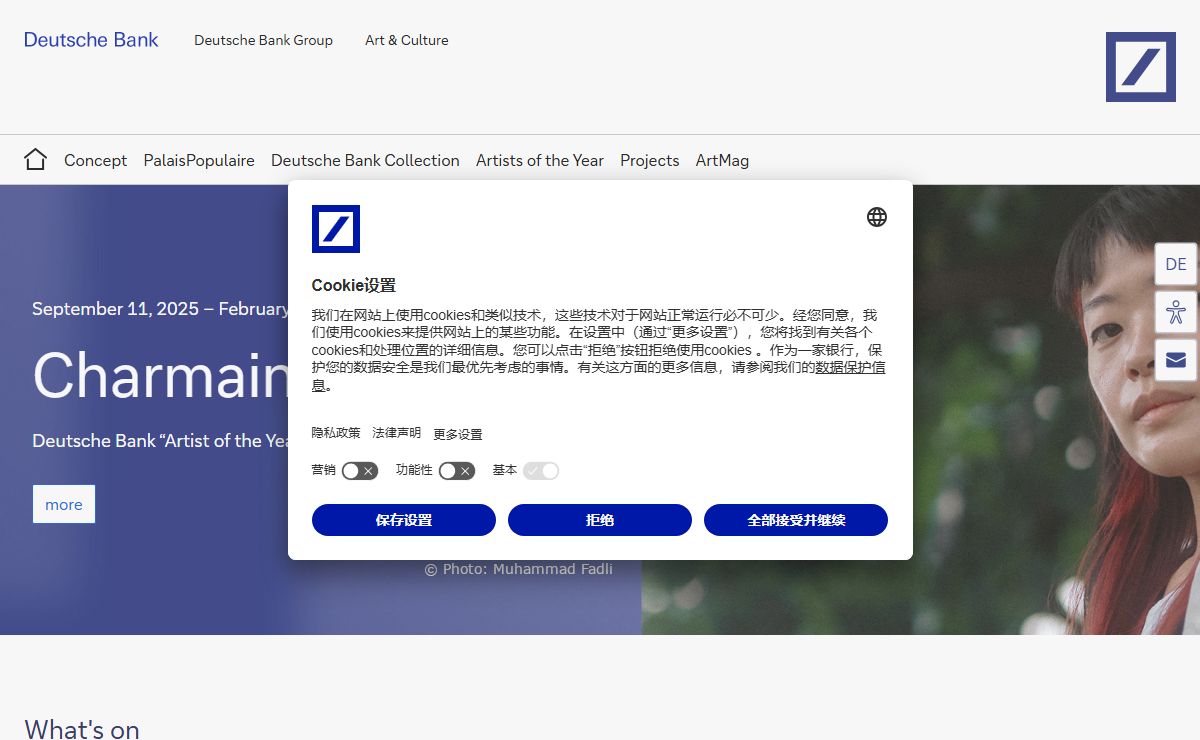Open Deutsche Bank Group header link
1200x740 pixels.
tap(263, 40)
